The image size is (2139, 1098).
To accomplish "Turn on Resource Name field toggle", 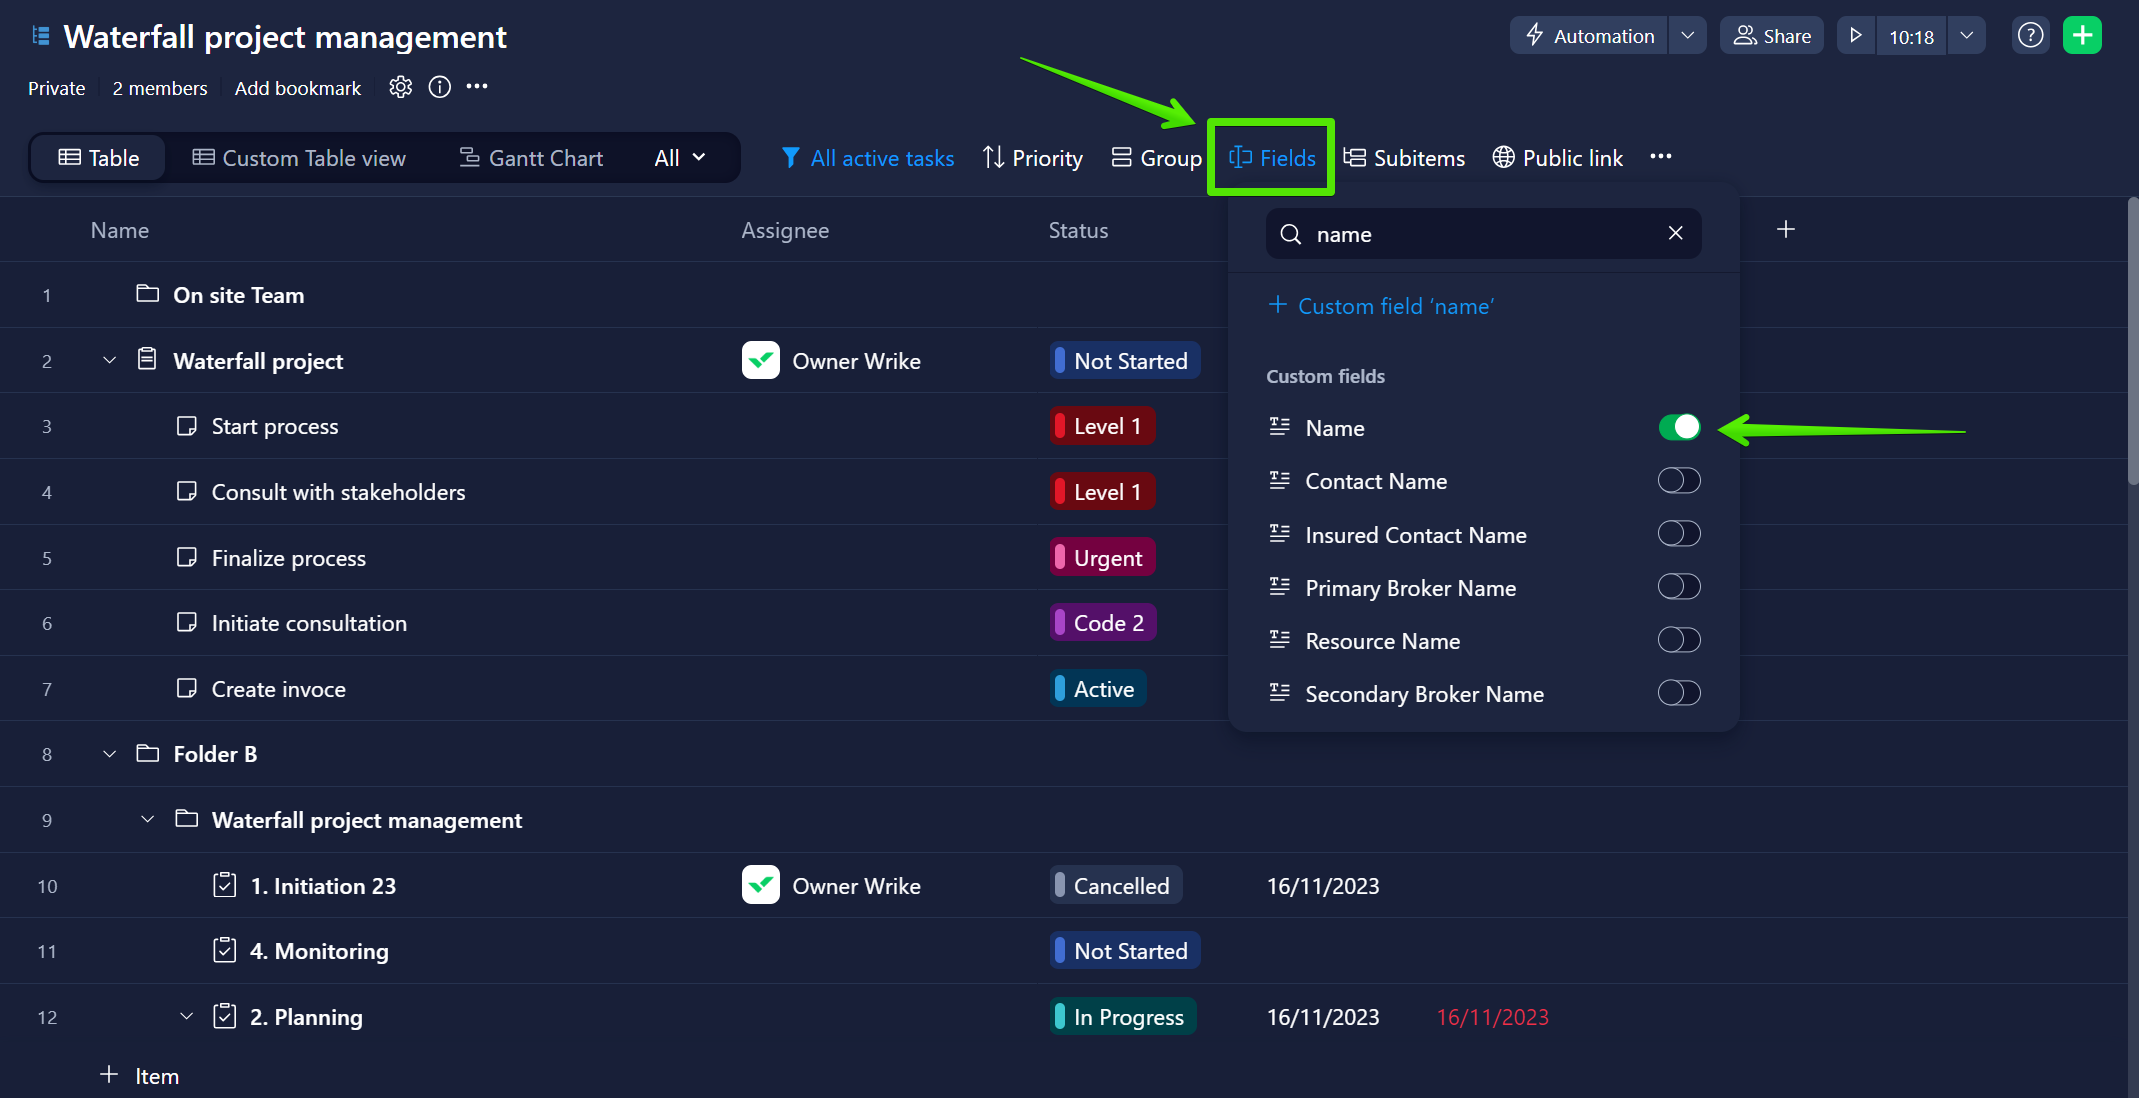I will point(1679,640).
